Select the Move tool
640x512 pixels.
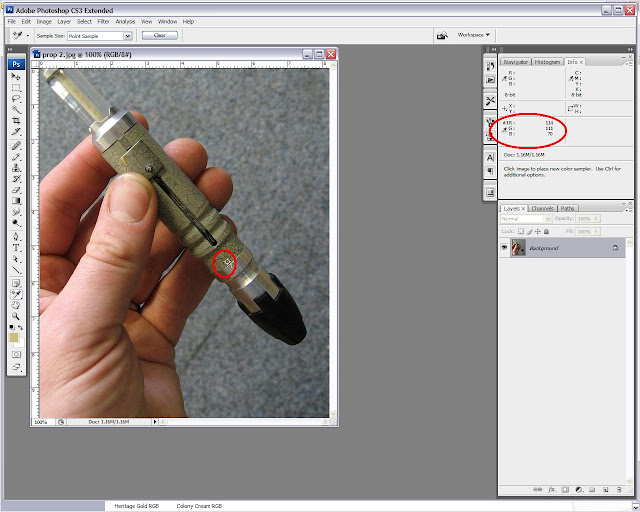click(16, 76)
